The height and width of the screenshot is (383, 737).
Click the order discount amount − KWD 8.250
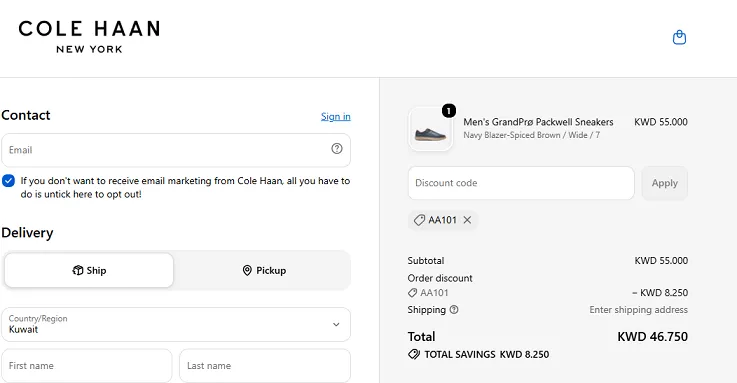coord(660,293)
